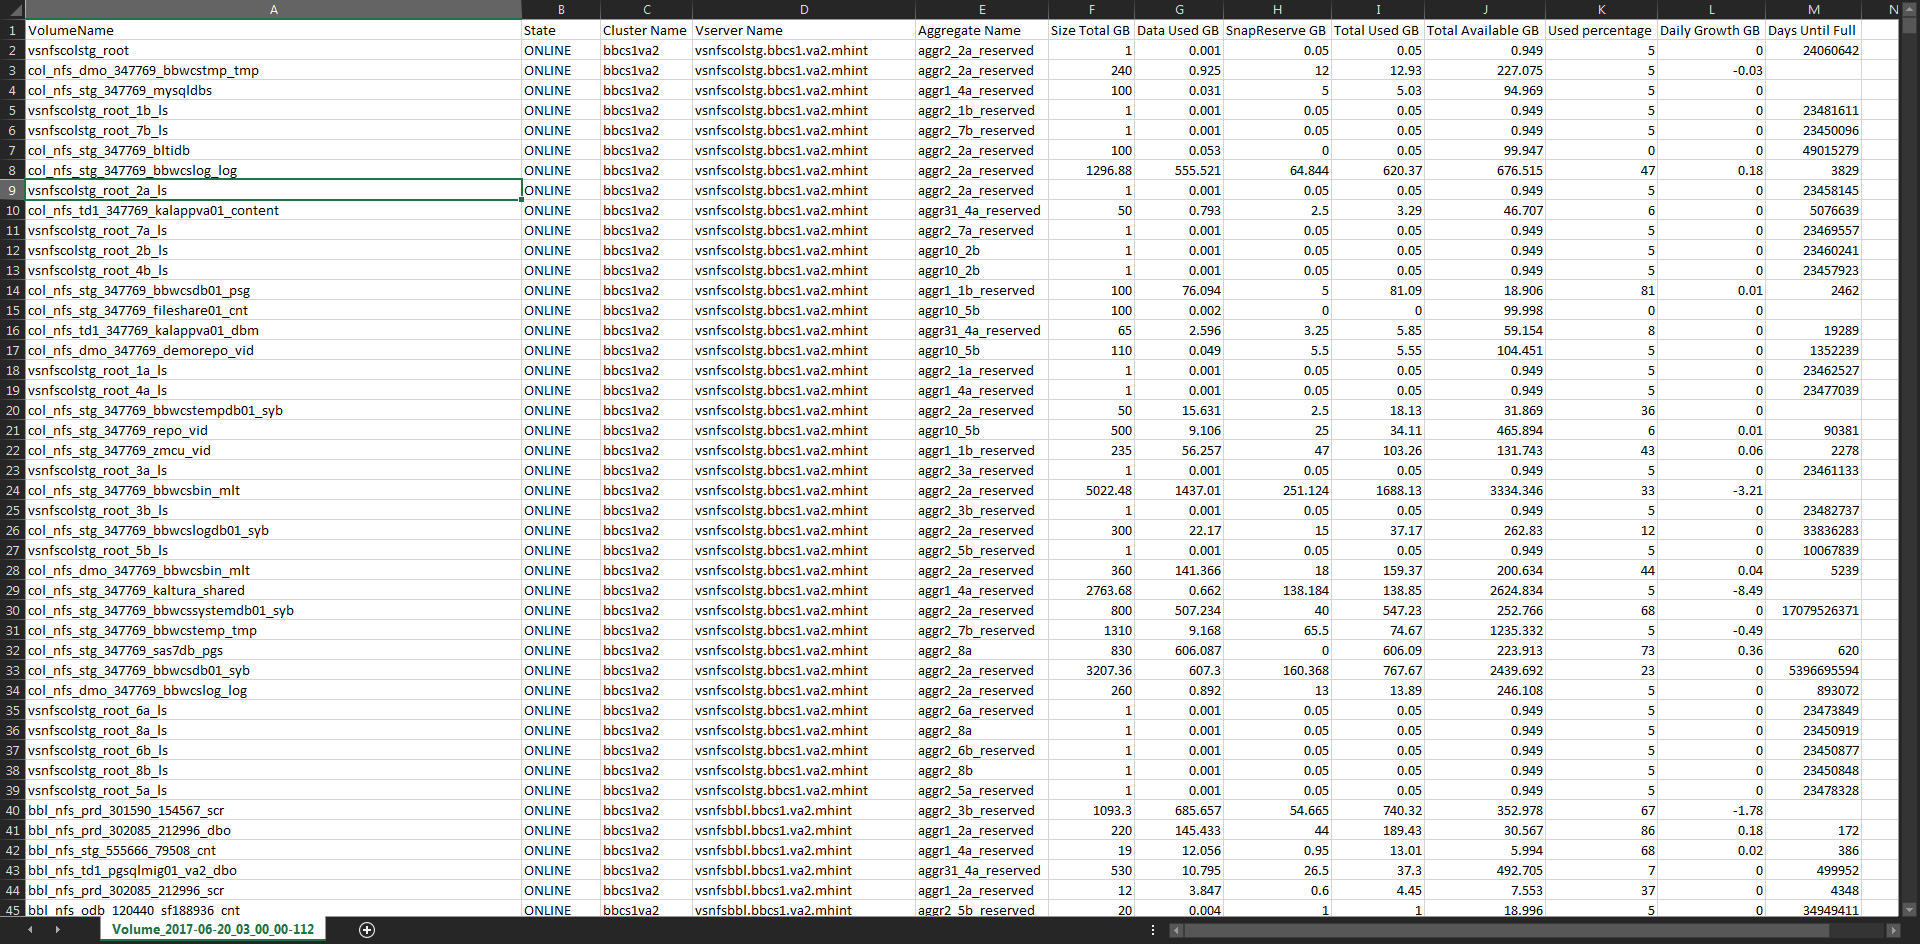Select cell col_nfs_stg_347769_bbwcstempdb01_syb
Screen dimensions: 1920x944
coord(273,410)
